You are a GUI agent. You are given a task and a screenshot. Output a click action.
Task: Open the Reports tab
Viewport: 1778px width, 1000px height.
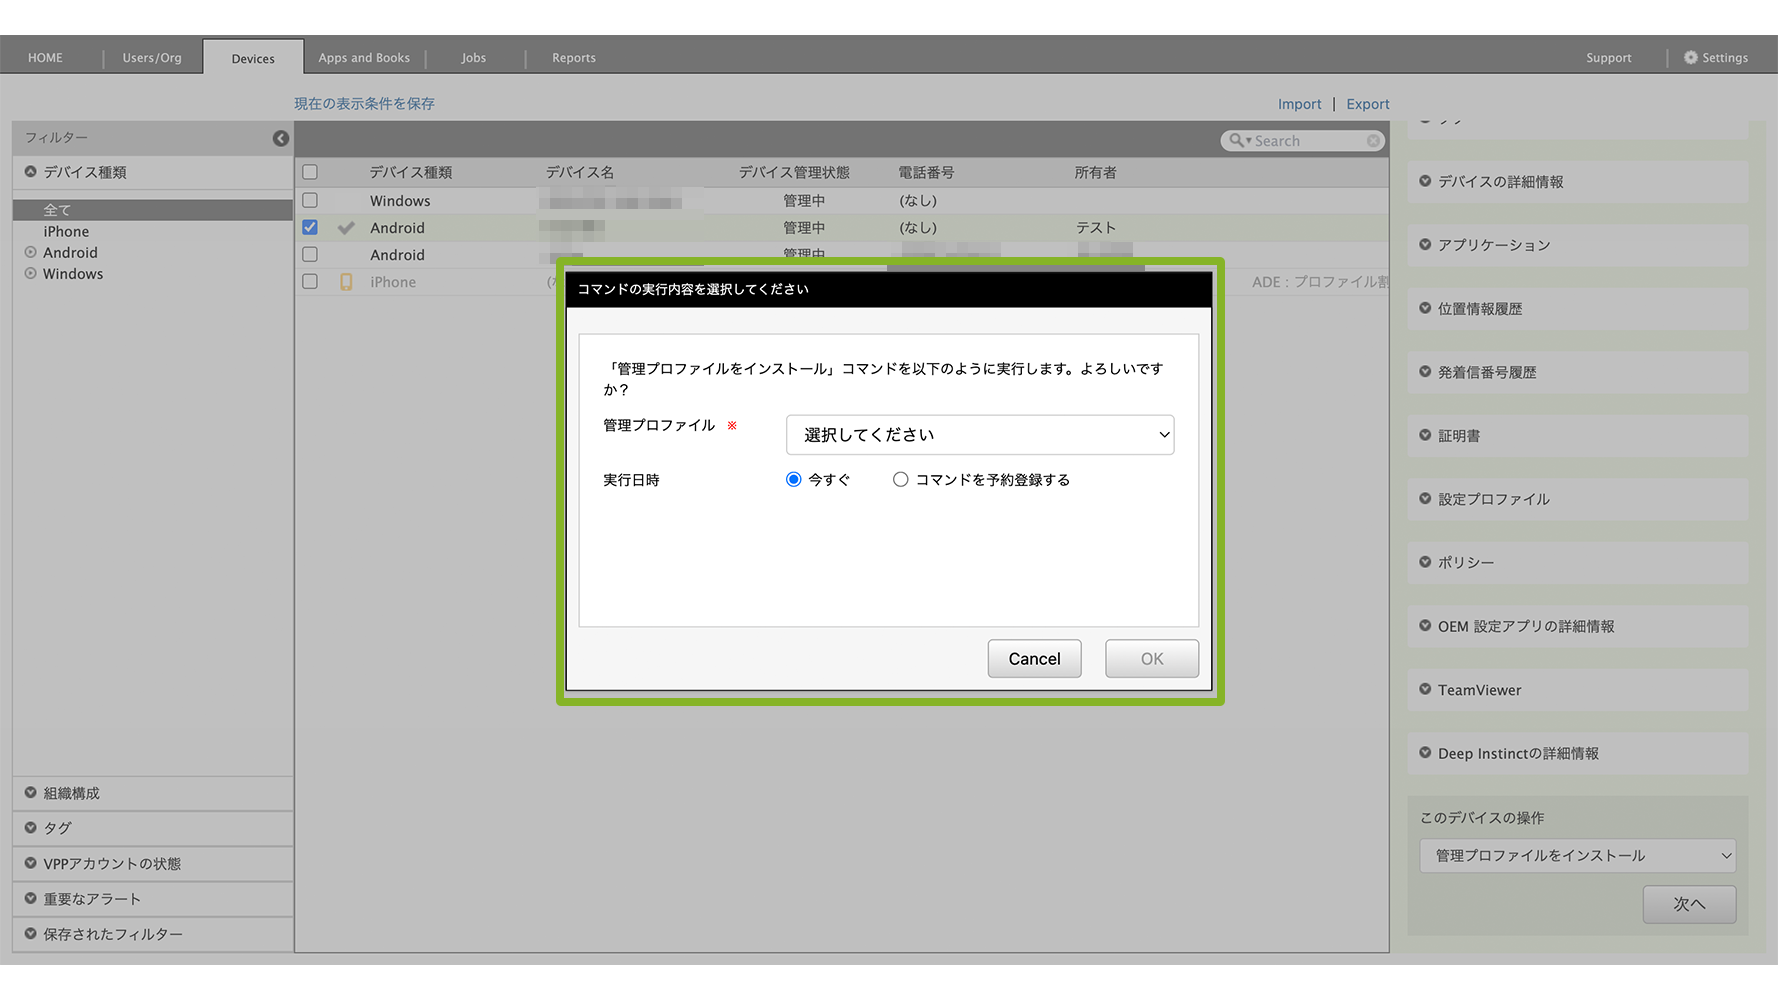pyautogui.click(x=574, y=58)
